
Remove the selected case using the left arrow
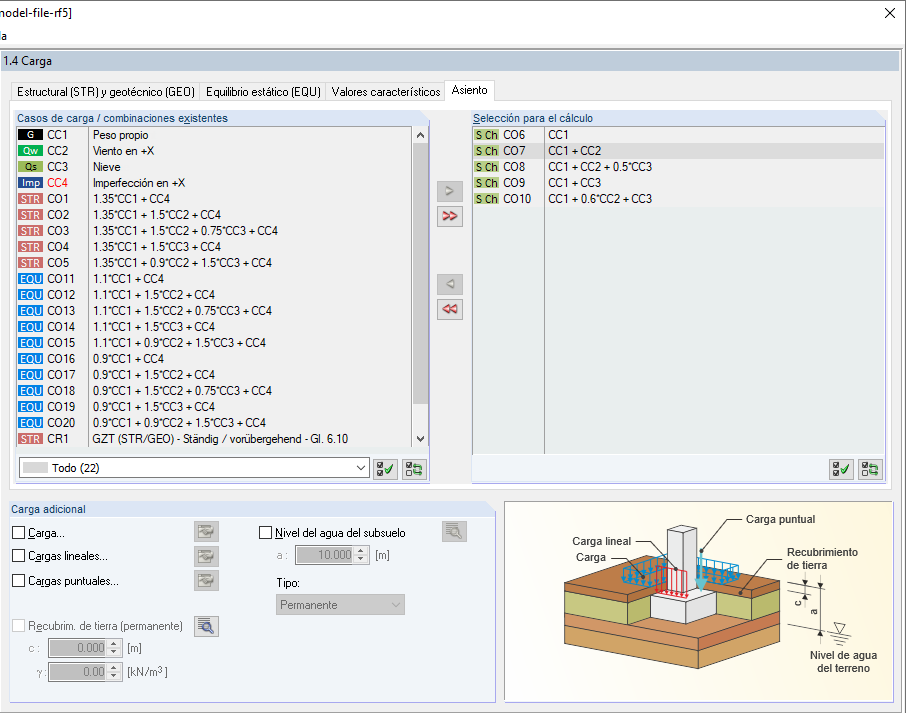pos(450,284)
